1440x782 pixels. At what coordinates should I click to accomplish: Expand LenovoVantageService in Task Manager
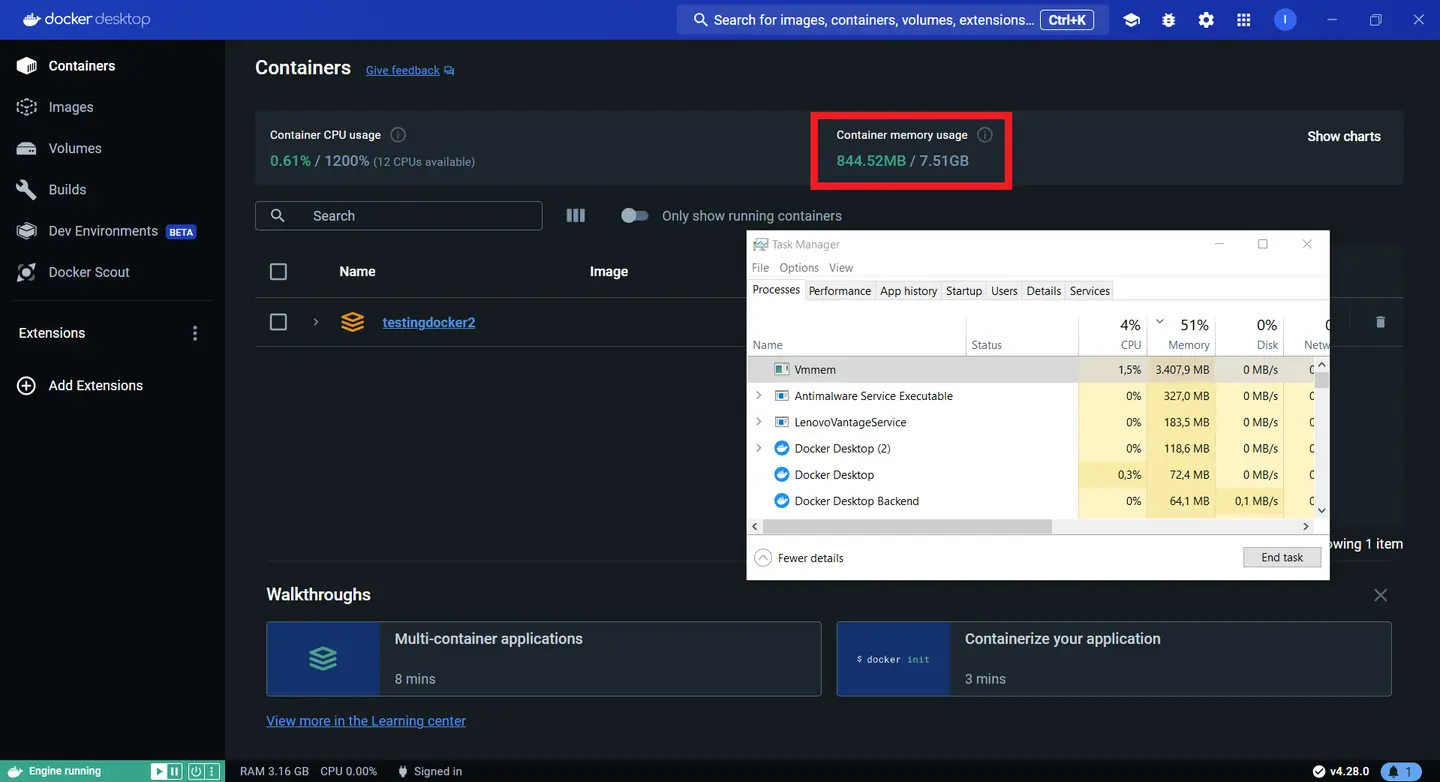tap(759, 422)
